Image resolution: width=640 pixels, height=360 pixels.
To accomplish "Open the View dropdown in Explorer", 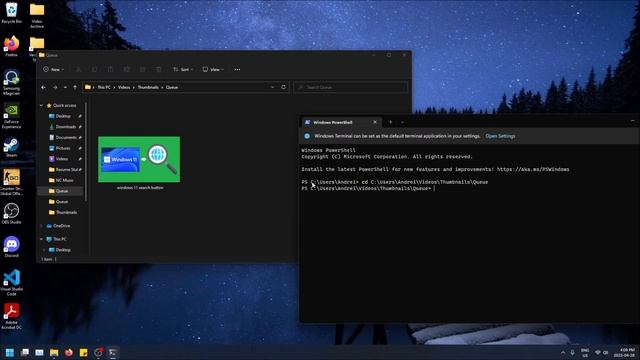I will (213, 69).
